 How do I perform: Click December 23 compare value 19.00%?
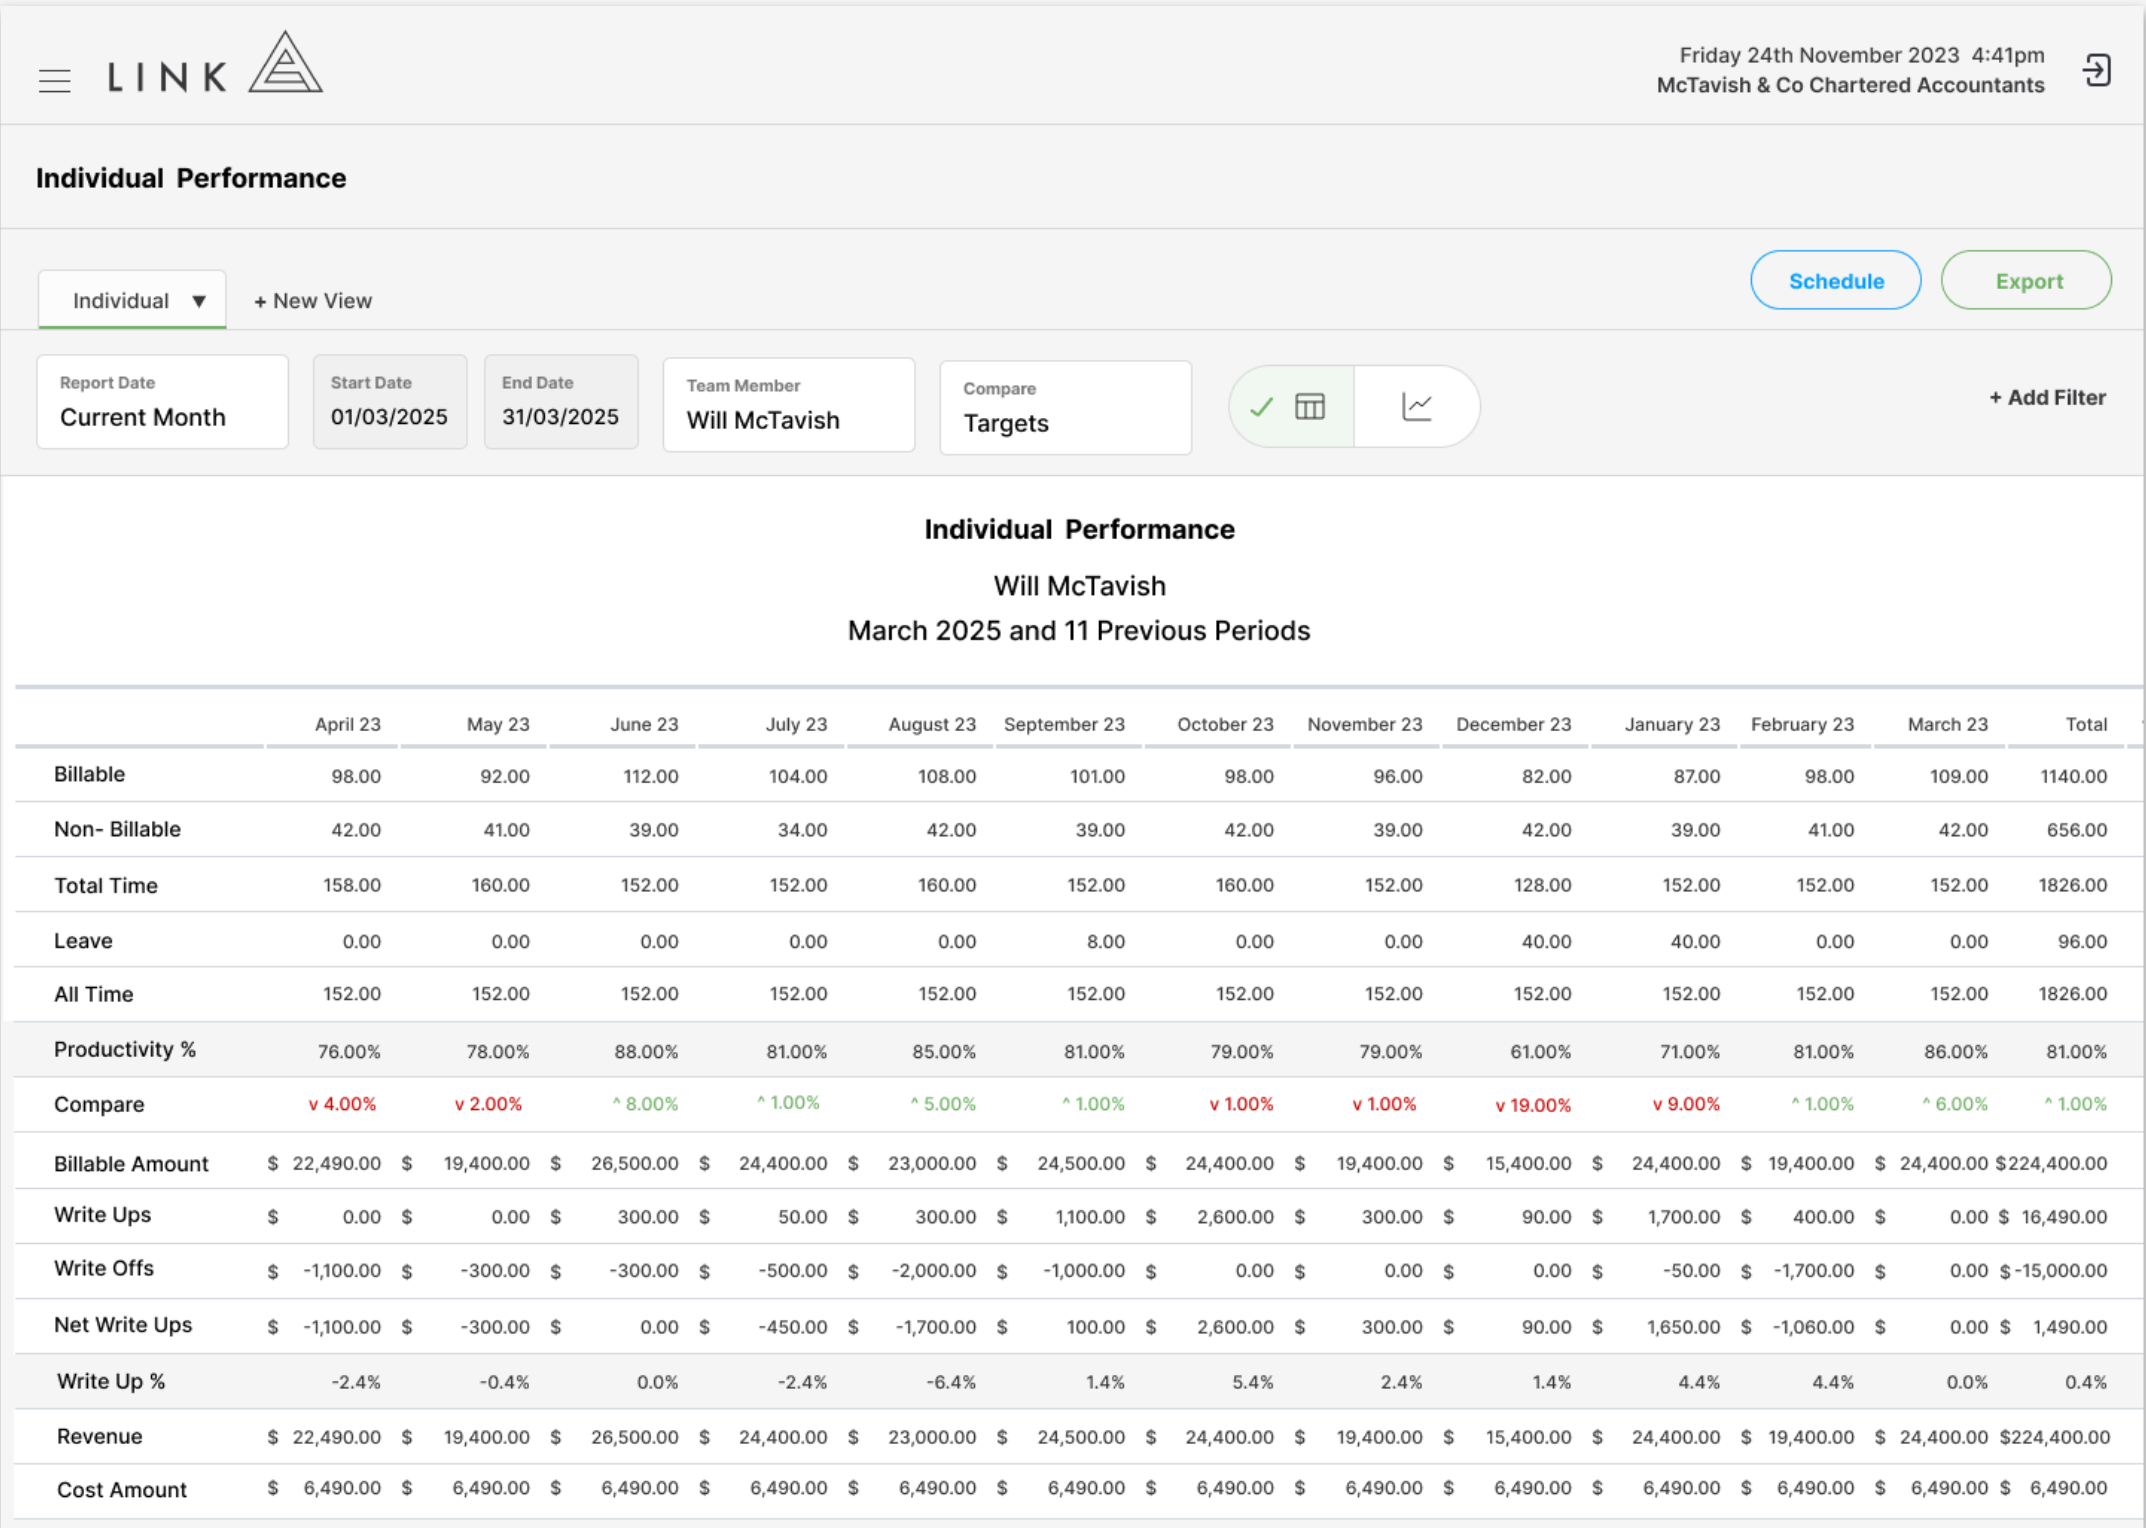point(1533,1105)
